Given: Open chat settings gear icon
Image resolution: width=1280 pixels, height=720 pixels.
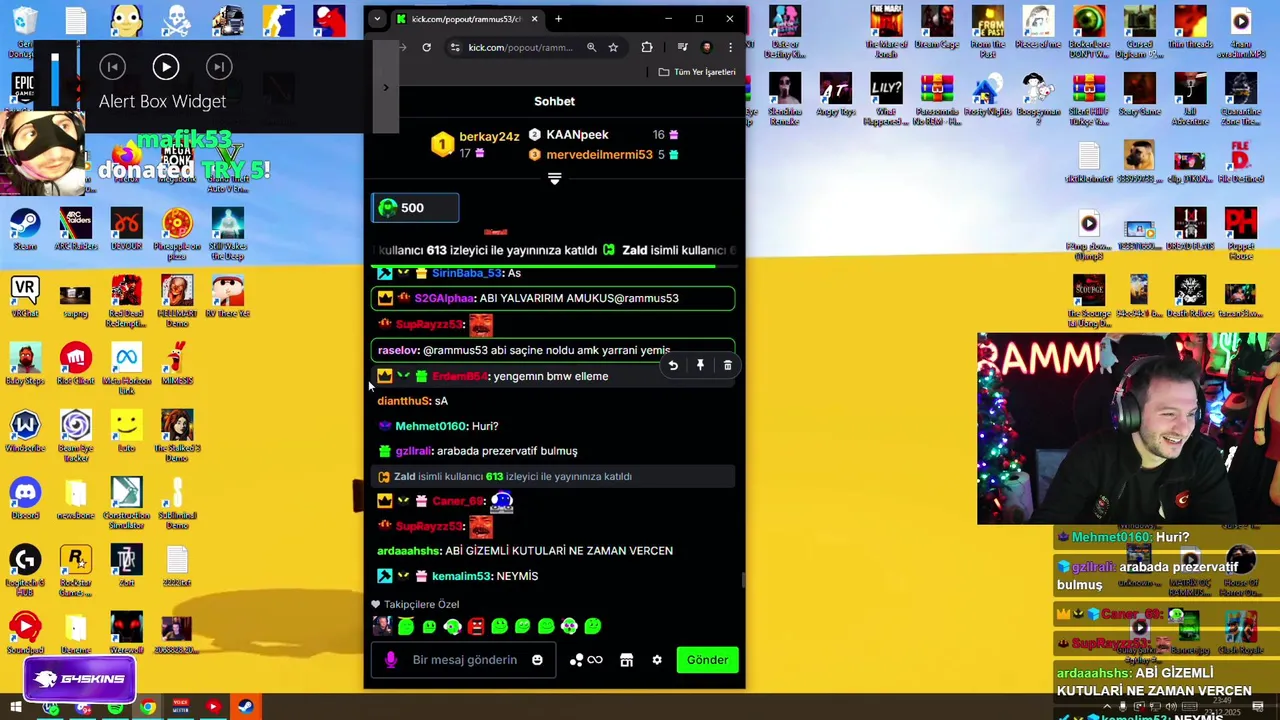Looking at the screenshot, I should (657, 660).
